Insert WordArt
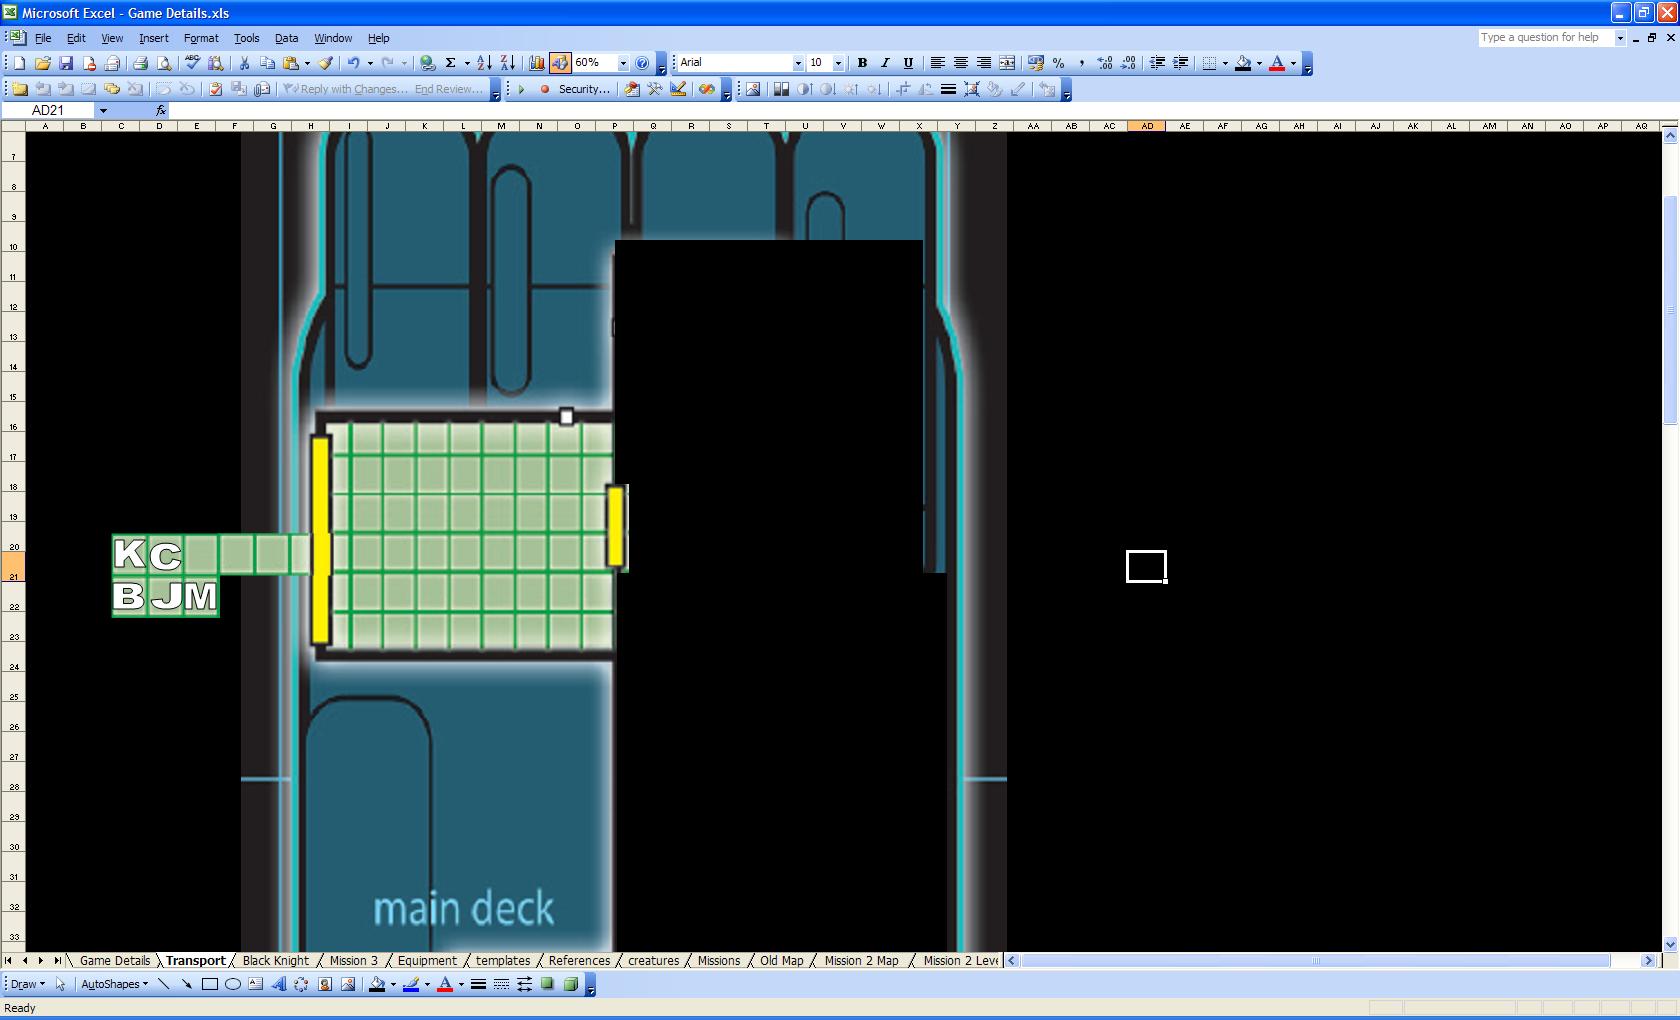This screenshot has width=1680, height=1020. [279, 984]
